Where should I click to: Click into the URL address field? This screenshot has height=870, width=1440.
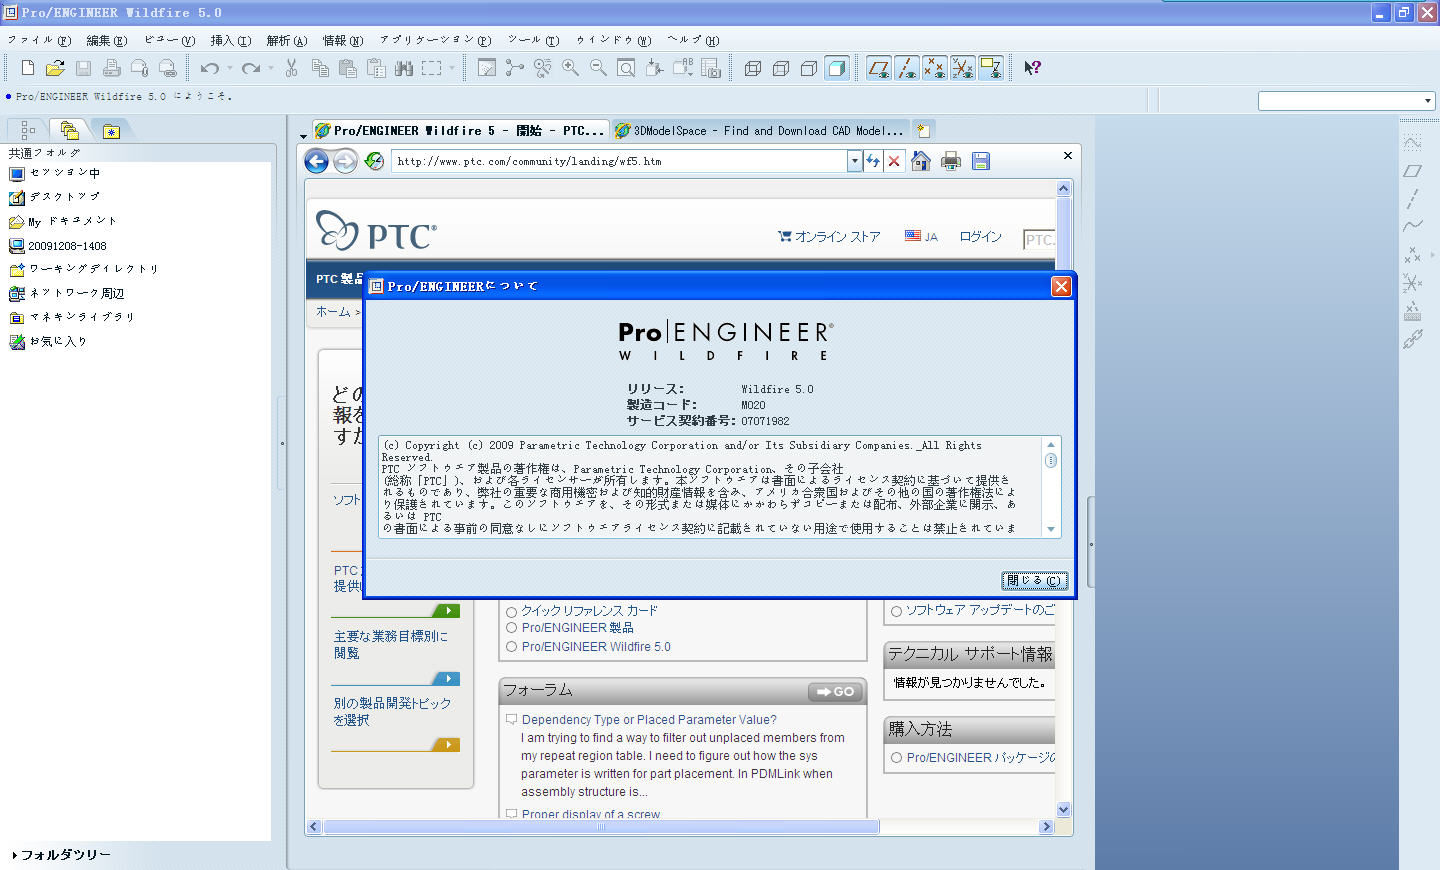coord(621,161)
